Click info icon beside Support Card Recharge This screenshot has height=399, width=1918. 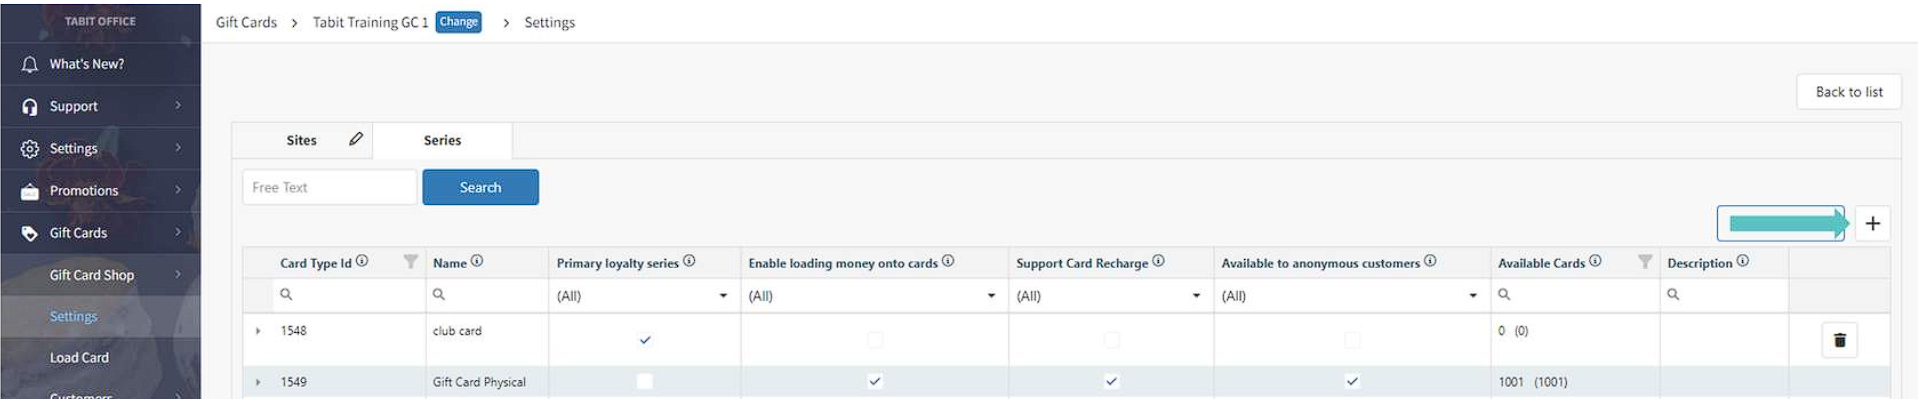point(1158,261)
